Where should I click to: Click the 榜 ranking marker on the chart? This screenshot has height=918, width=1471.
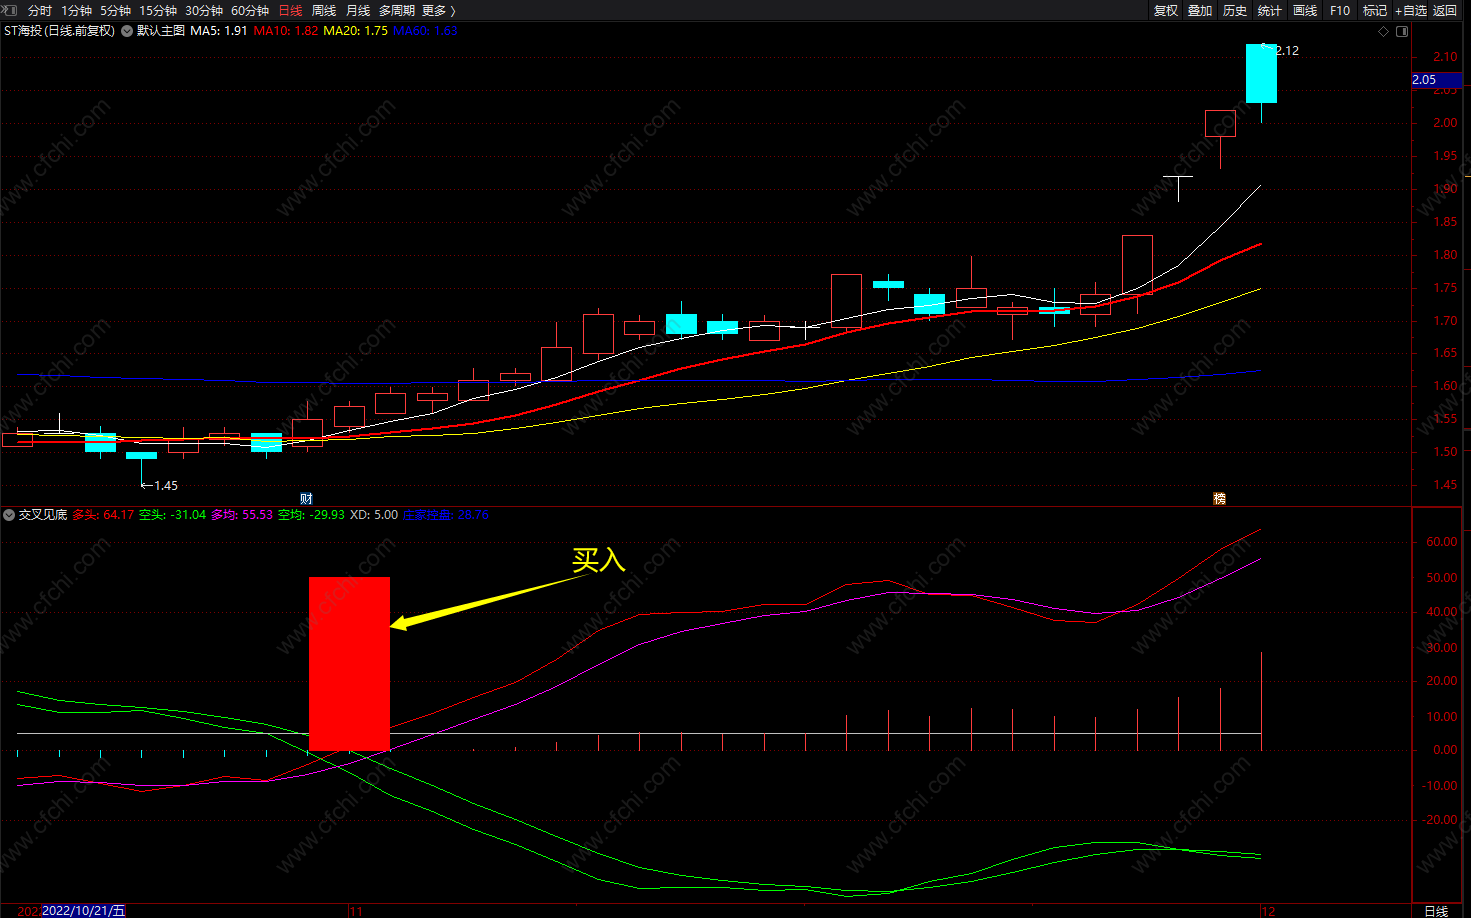click(x=1219, y=498)
